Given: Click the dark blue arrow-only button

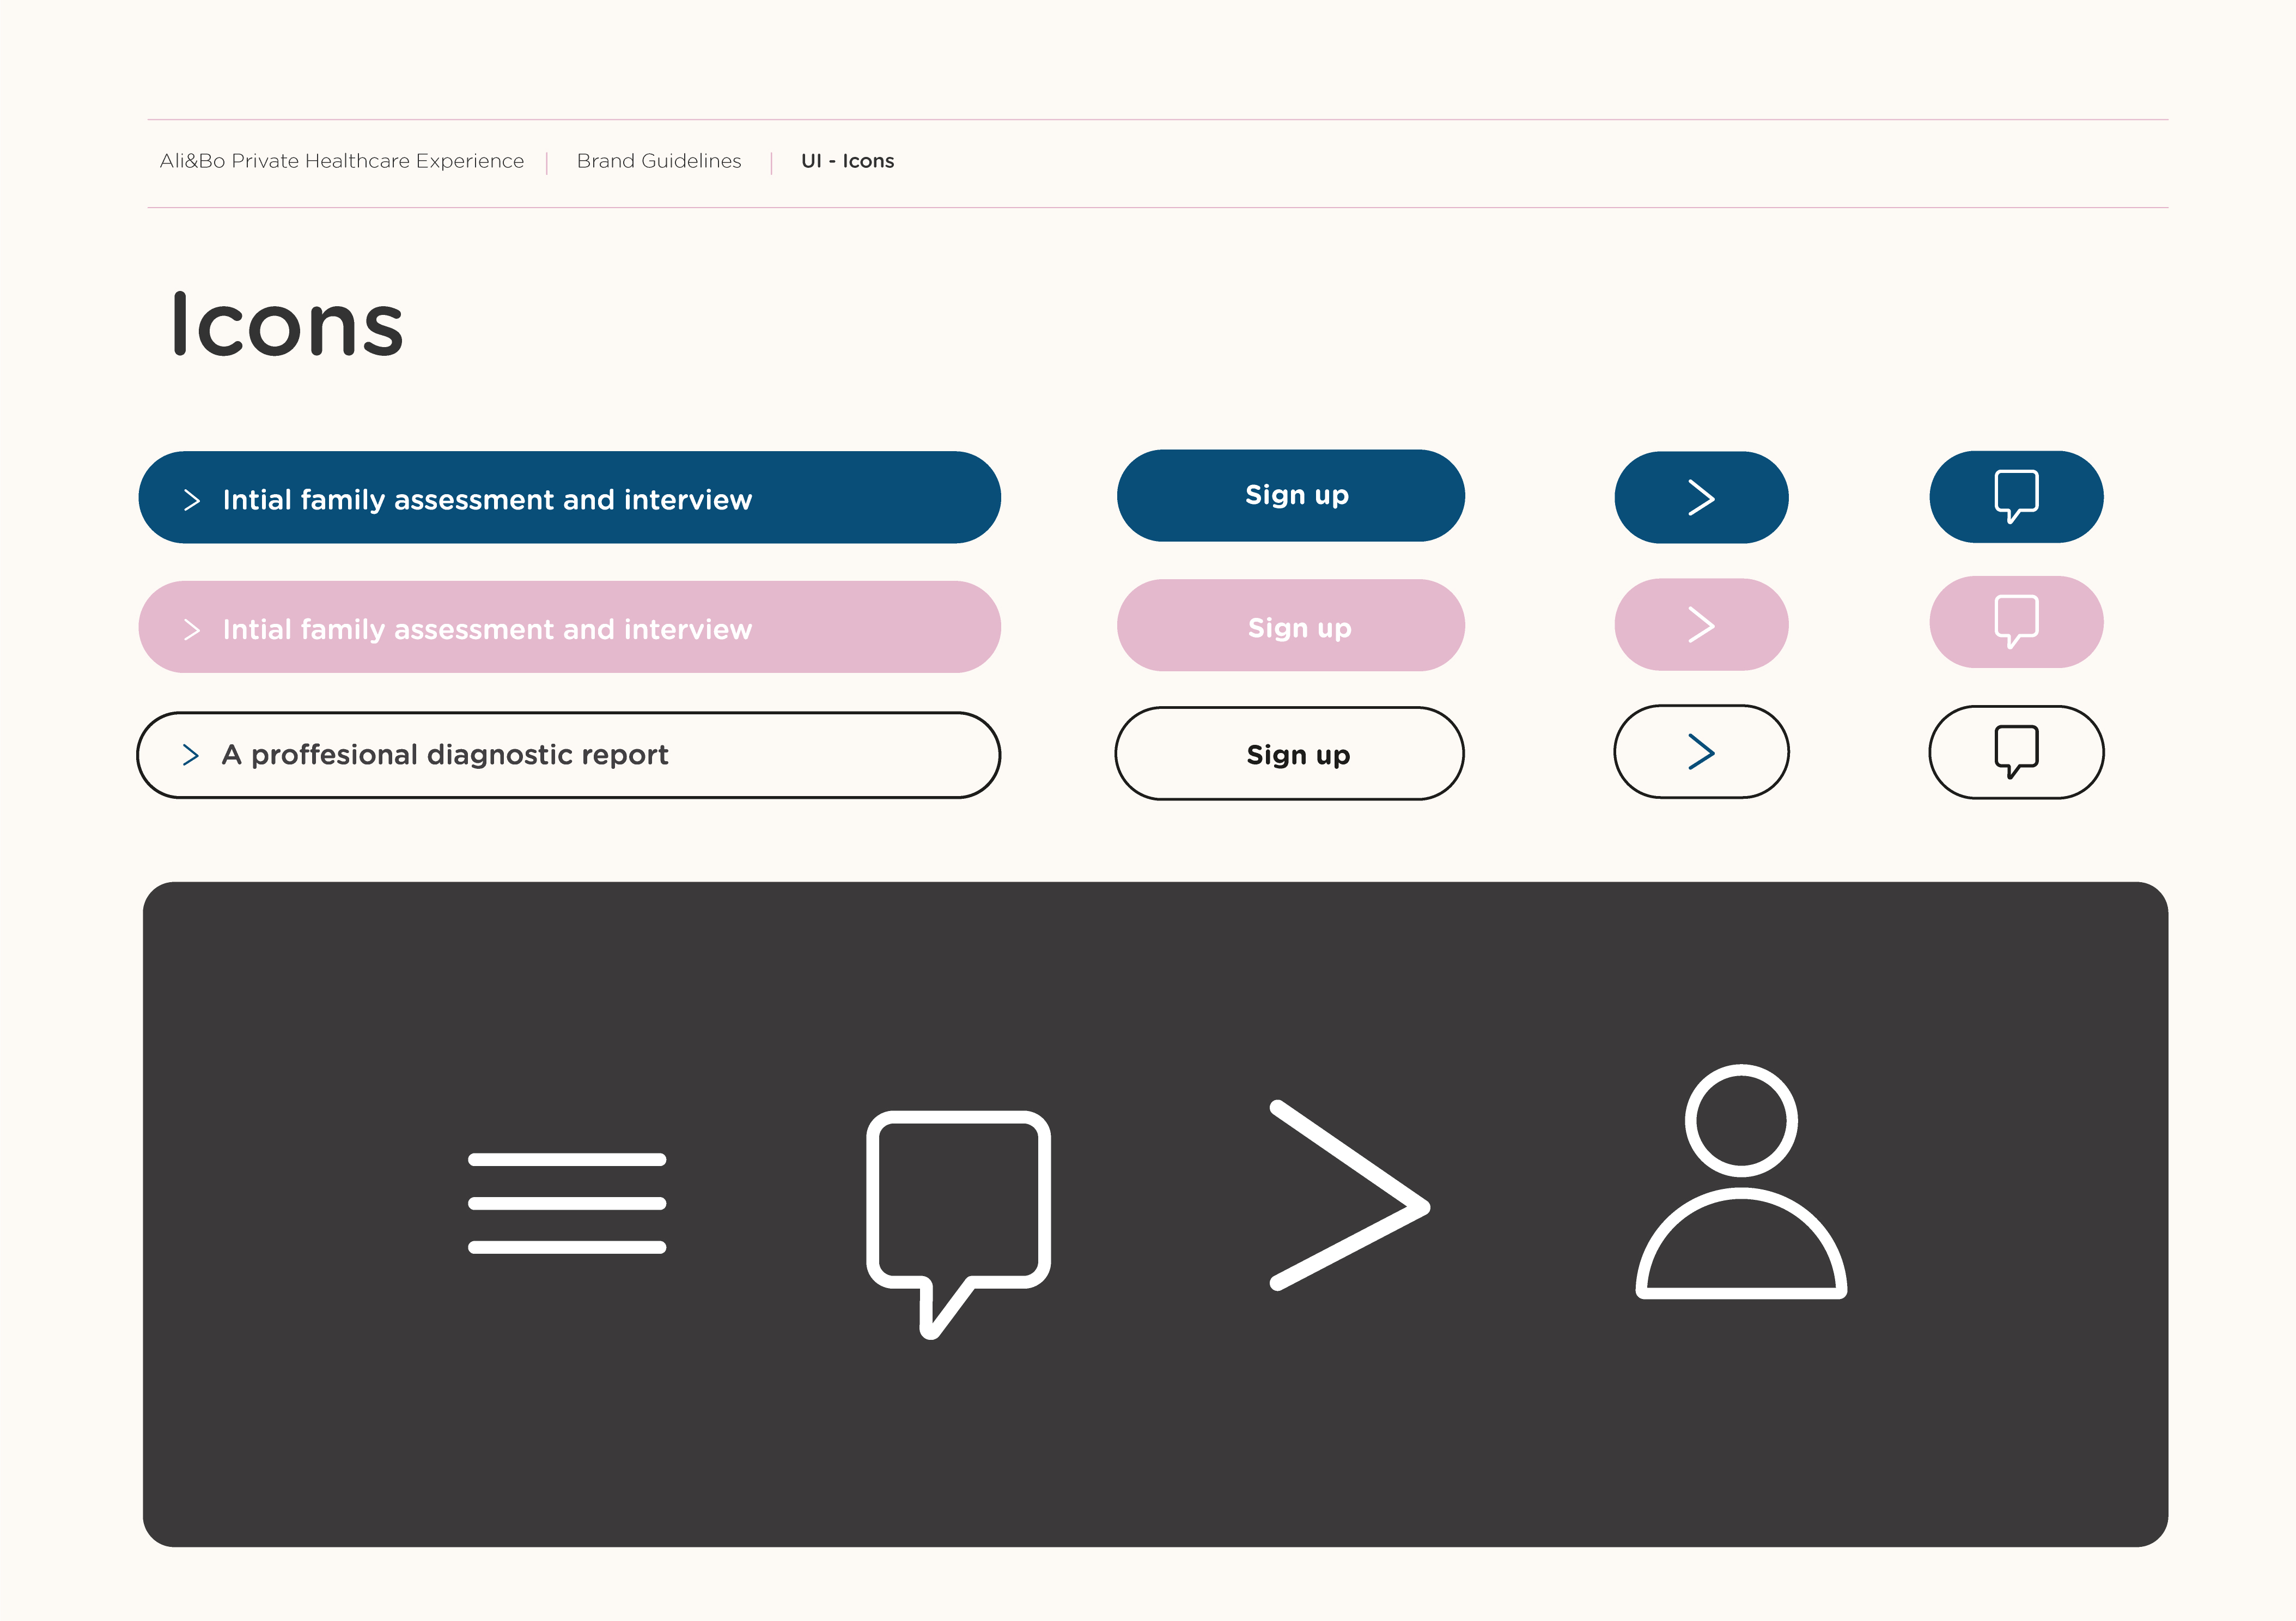Looking at the screenshot, I should point(1701,497).
